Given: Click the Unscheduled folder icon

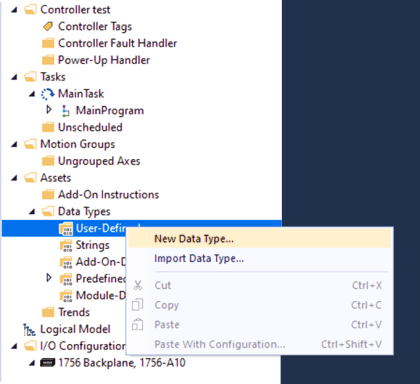Looking at the screenshot, I should pyautogui.click(x=48, y=127).
